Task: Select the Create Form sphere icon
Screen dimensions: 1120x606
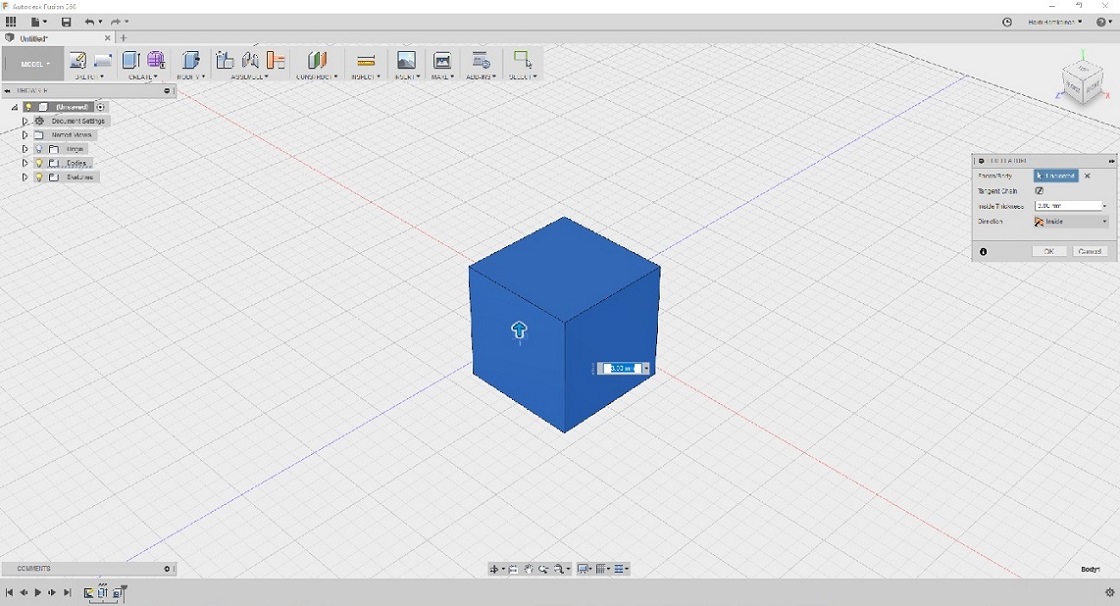Action: (x=156, y=60)
